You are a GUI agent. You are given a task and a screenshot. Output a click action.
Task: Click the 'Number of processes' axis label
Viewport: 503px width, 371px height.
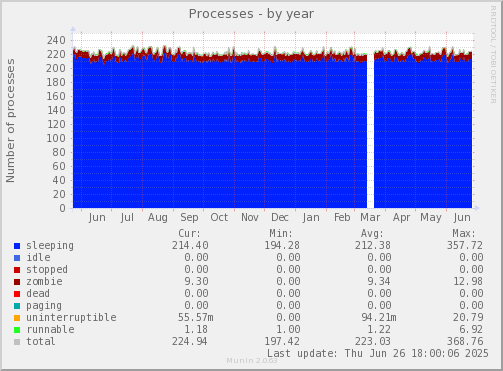click(x=10, y=121)
